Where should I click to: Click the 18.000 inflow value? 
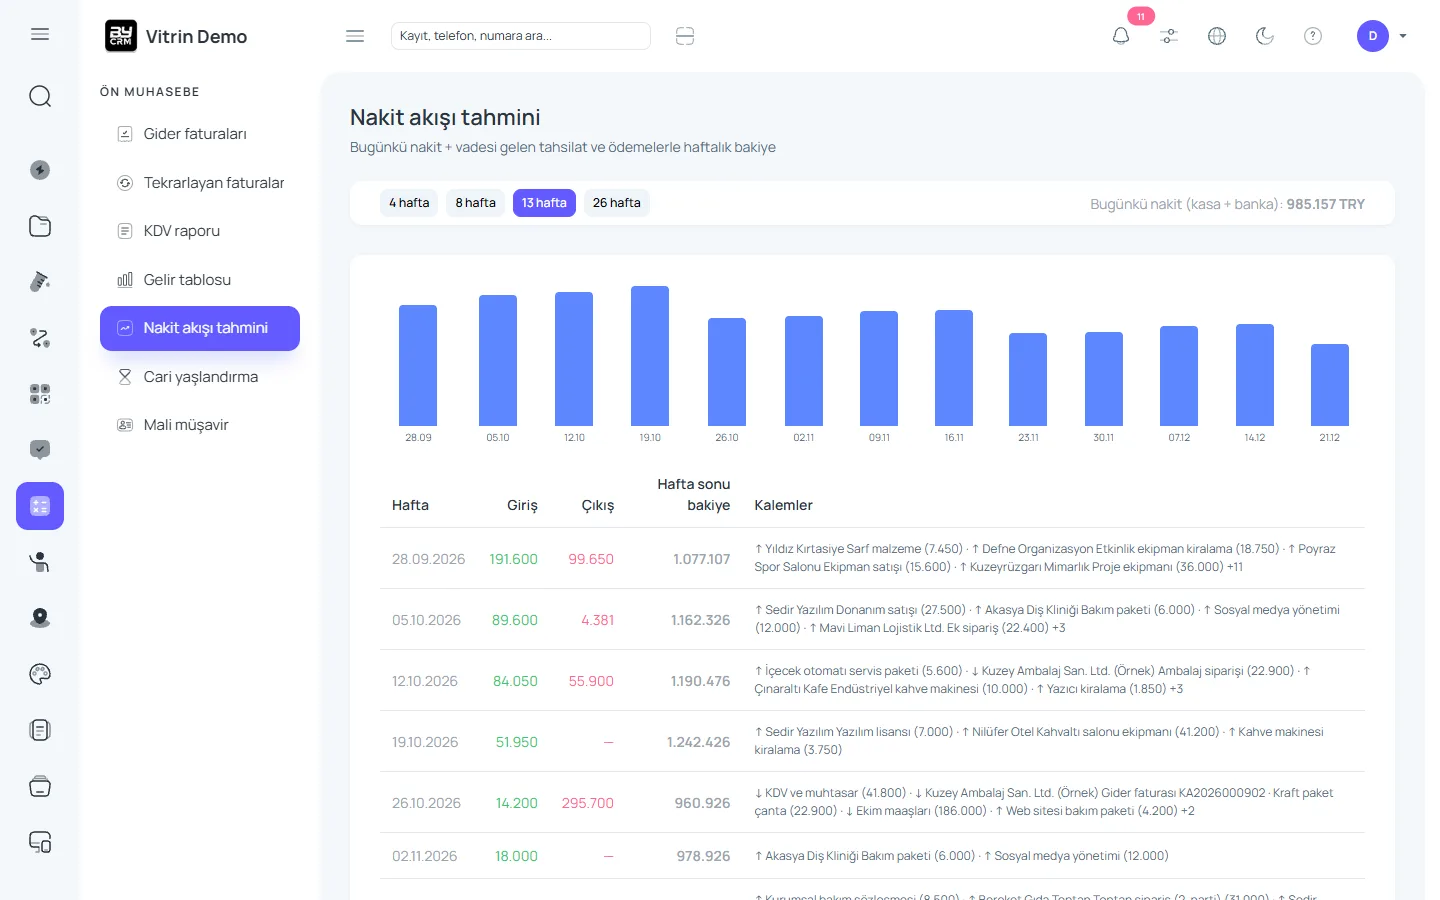click(x=516, y=856)
